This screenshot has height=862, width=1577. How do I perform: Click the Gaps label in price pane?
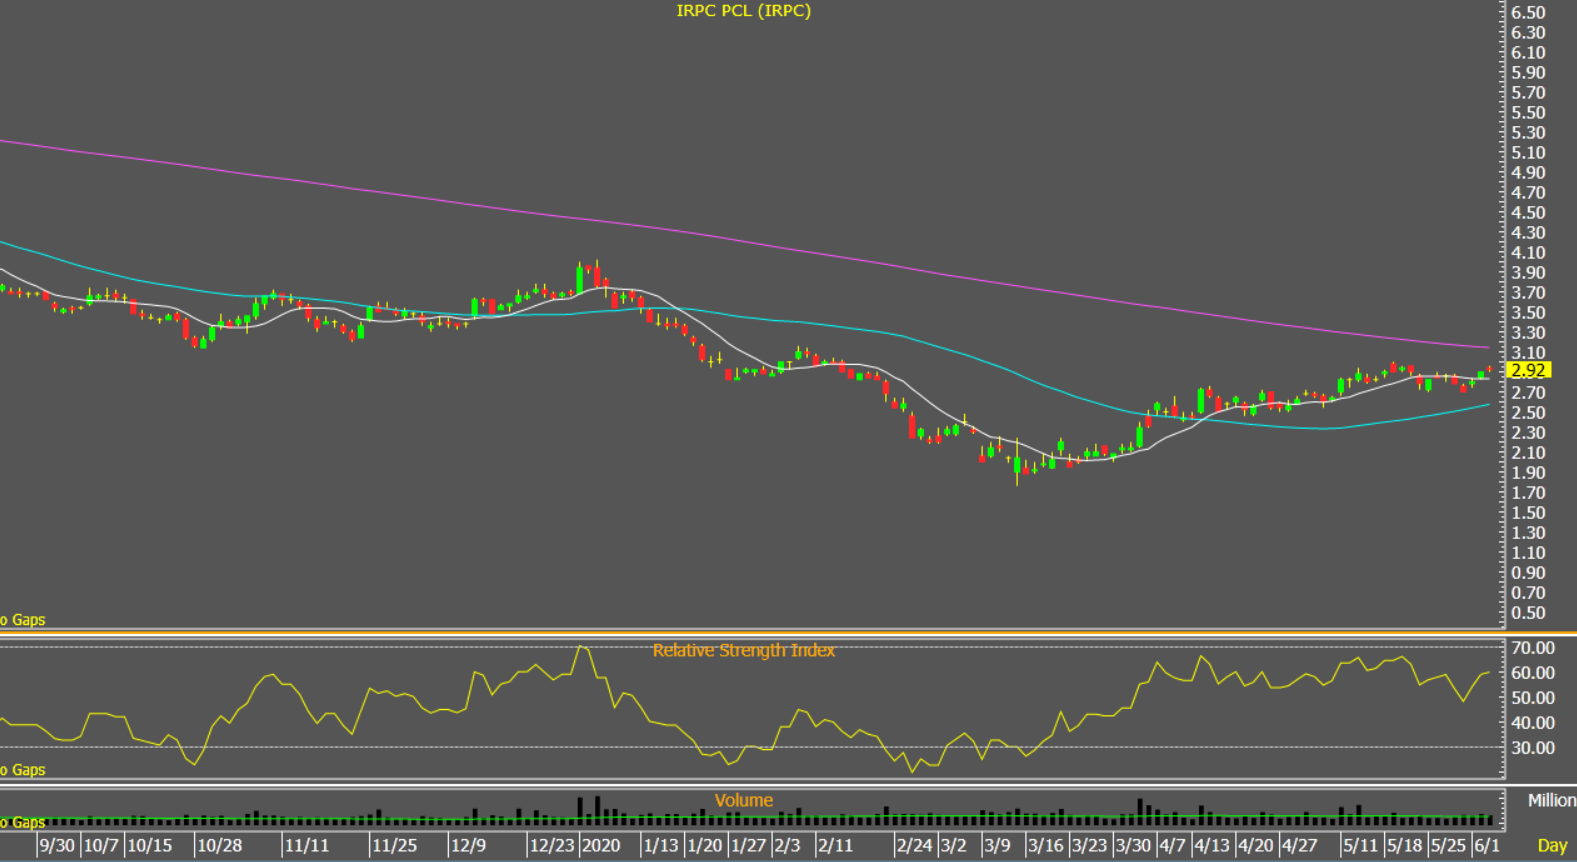point(23,620)
